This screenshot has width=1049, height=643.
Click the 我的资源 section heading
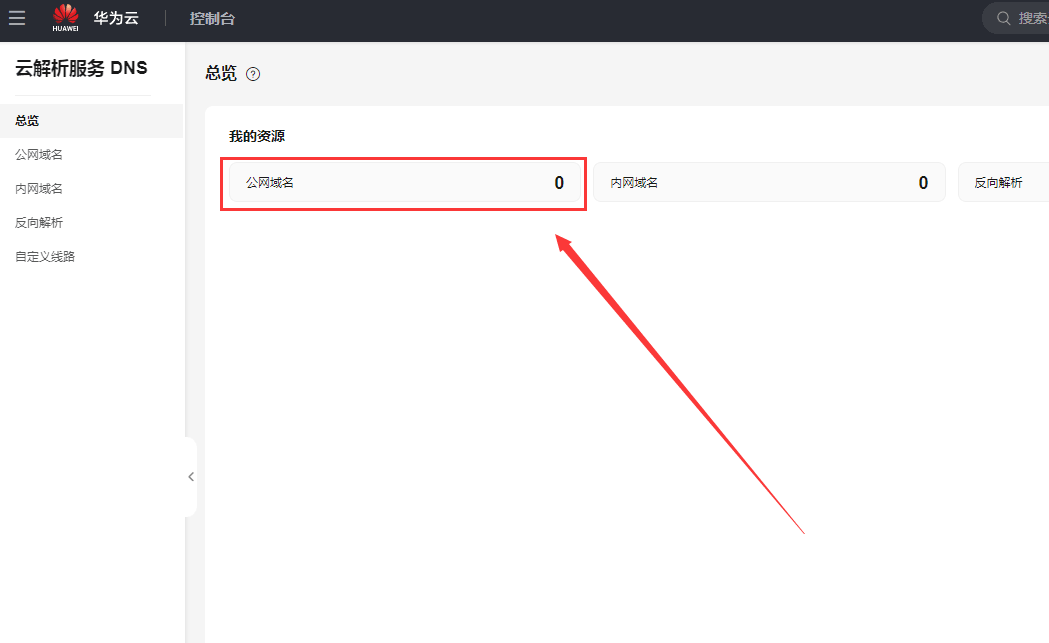(257, 136)
